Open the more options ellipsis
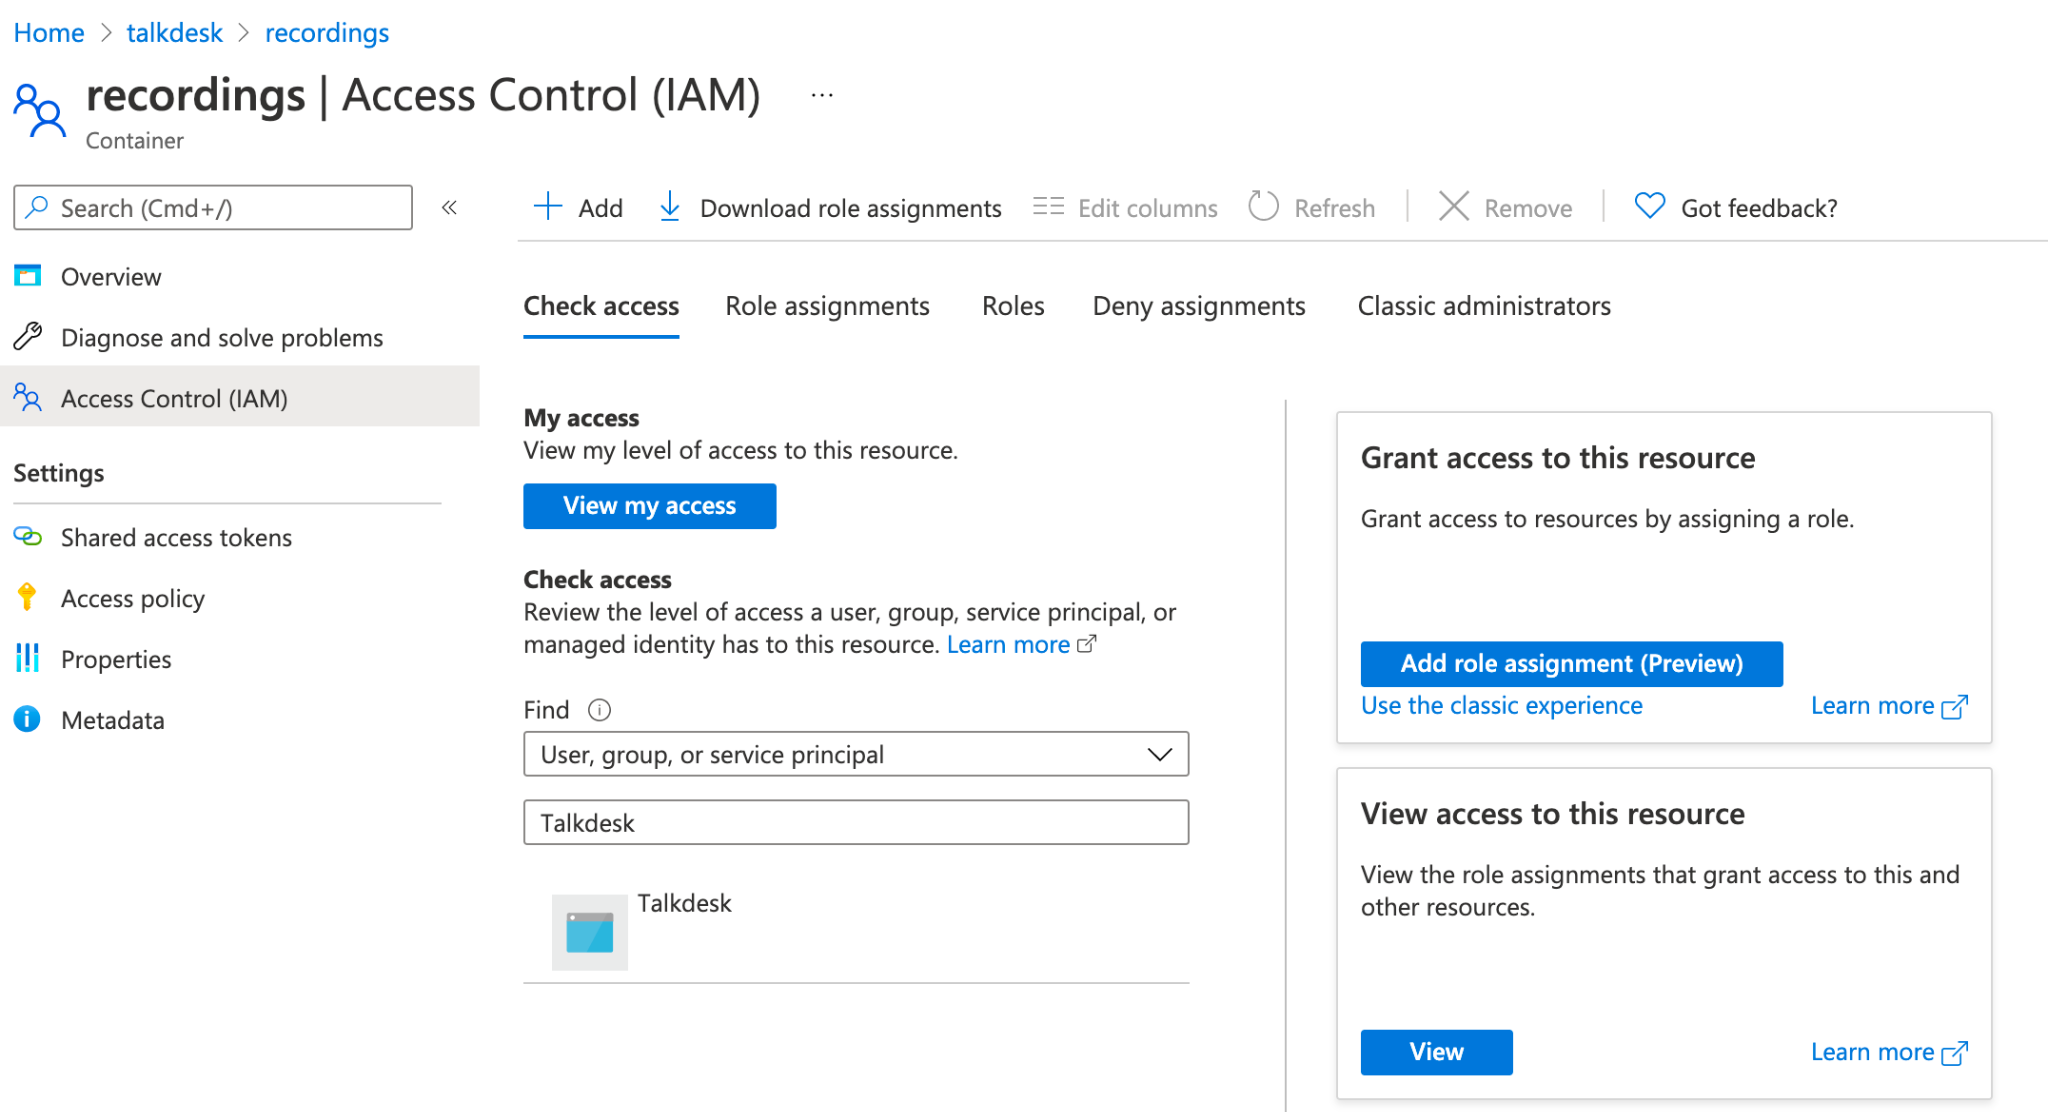 [x=822, y=95]
